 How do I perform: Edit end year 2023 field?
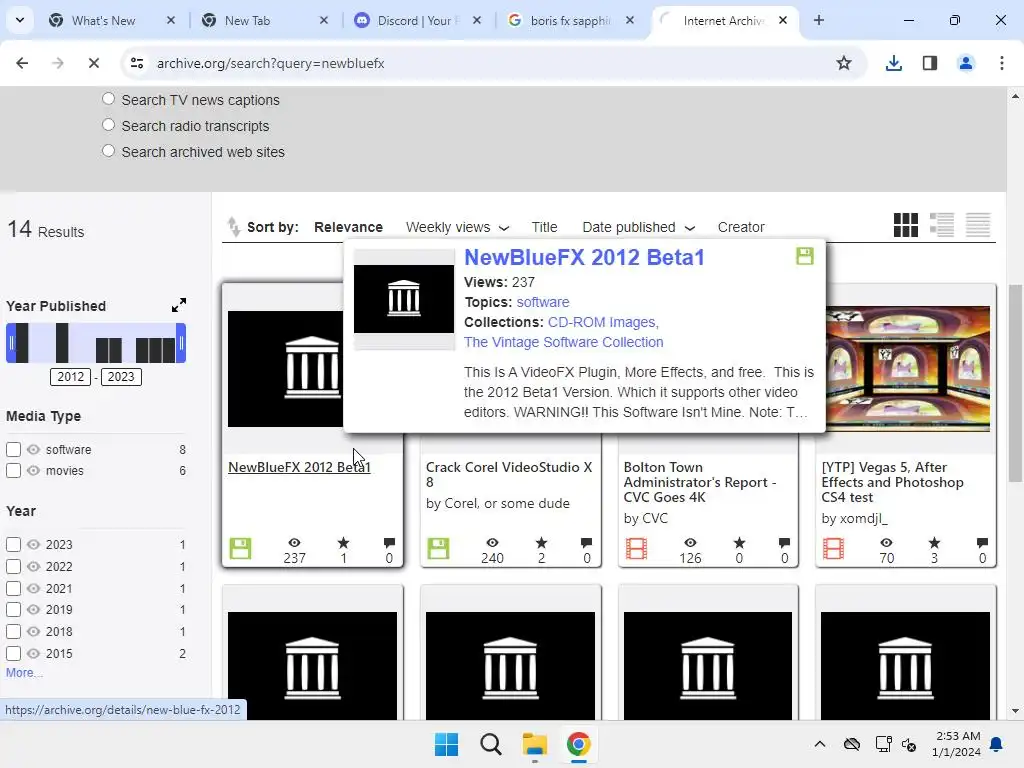coord(121,377)
